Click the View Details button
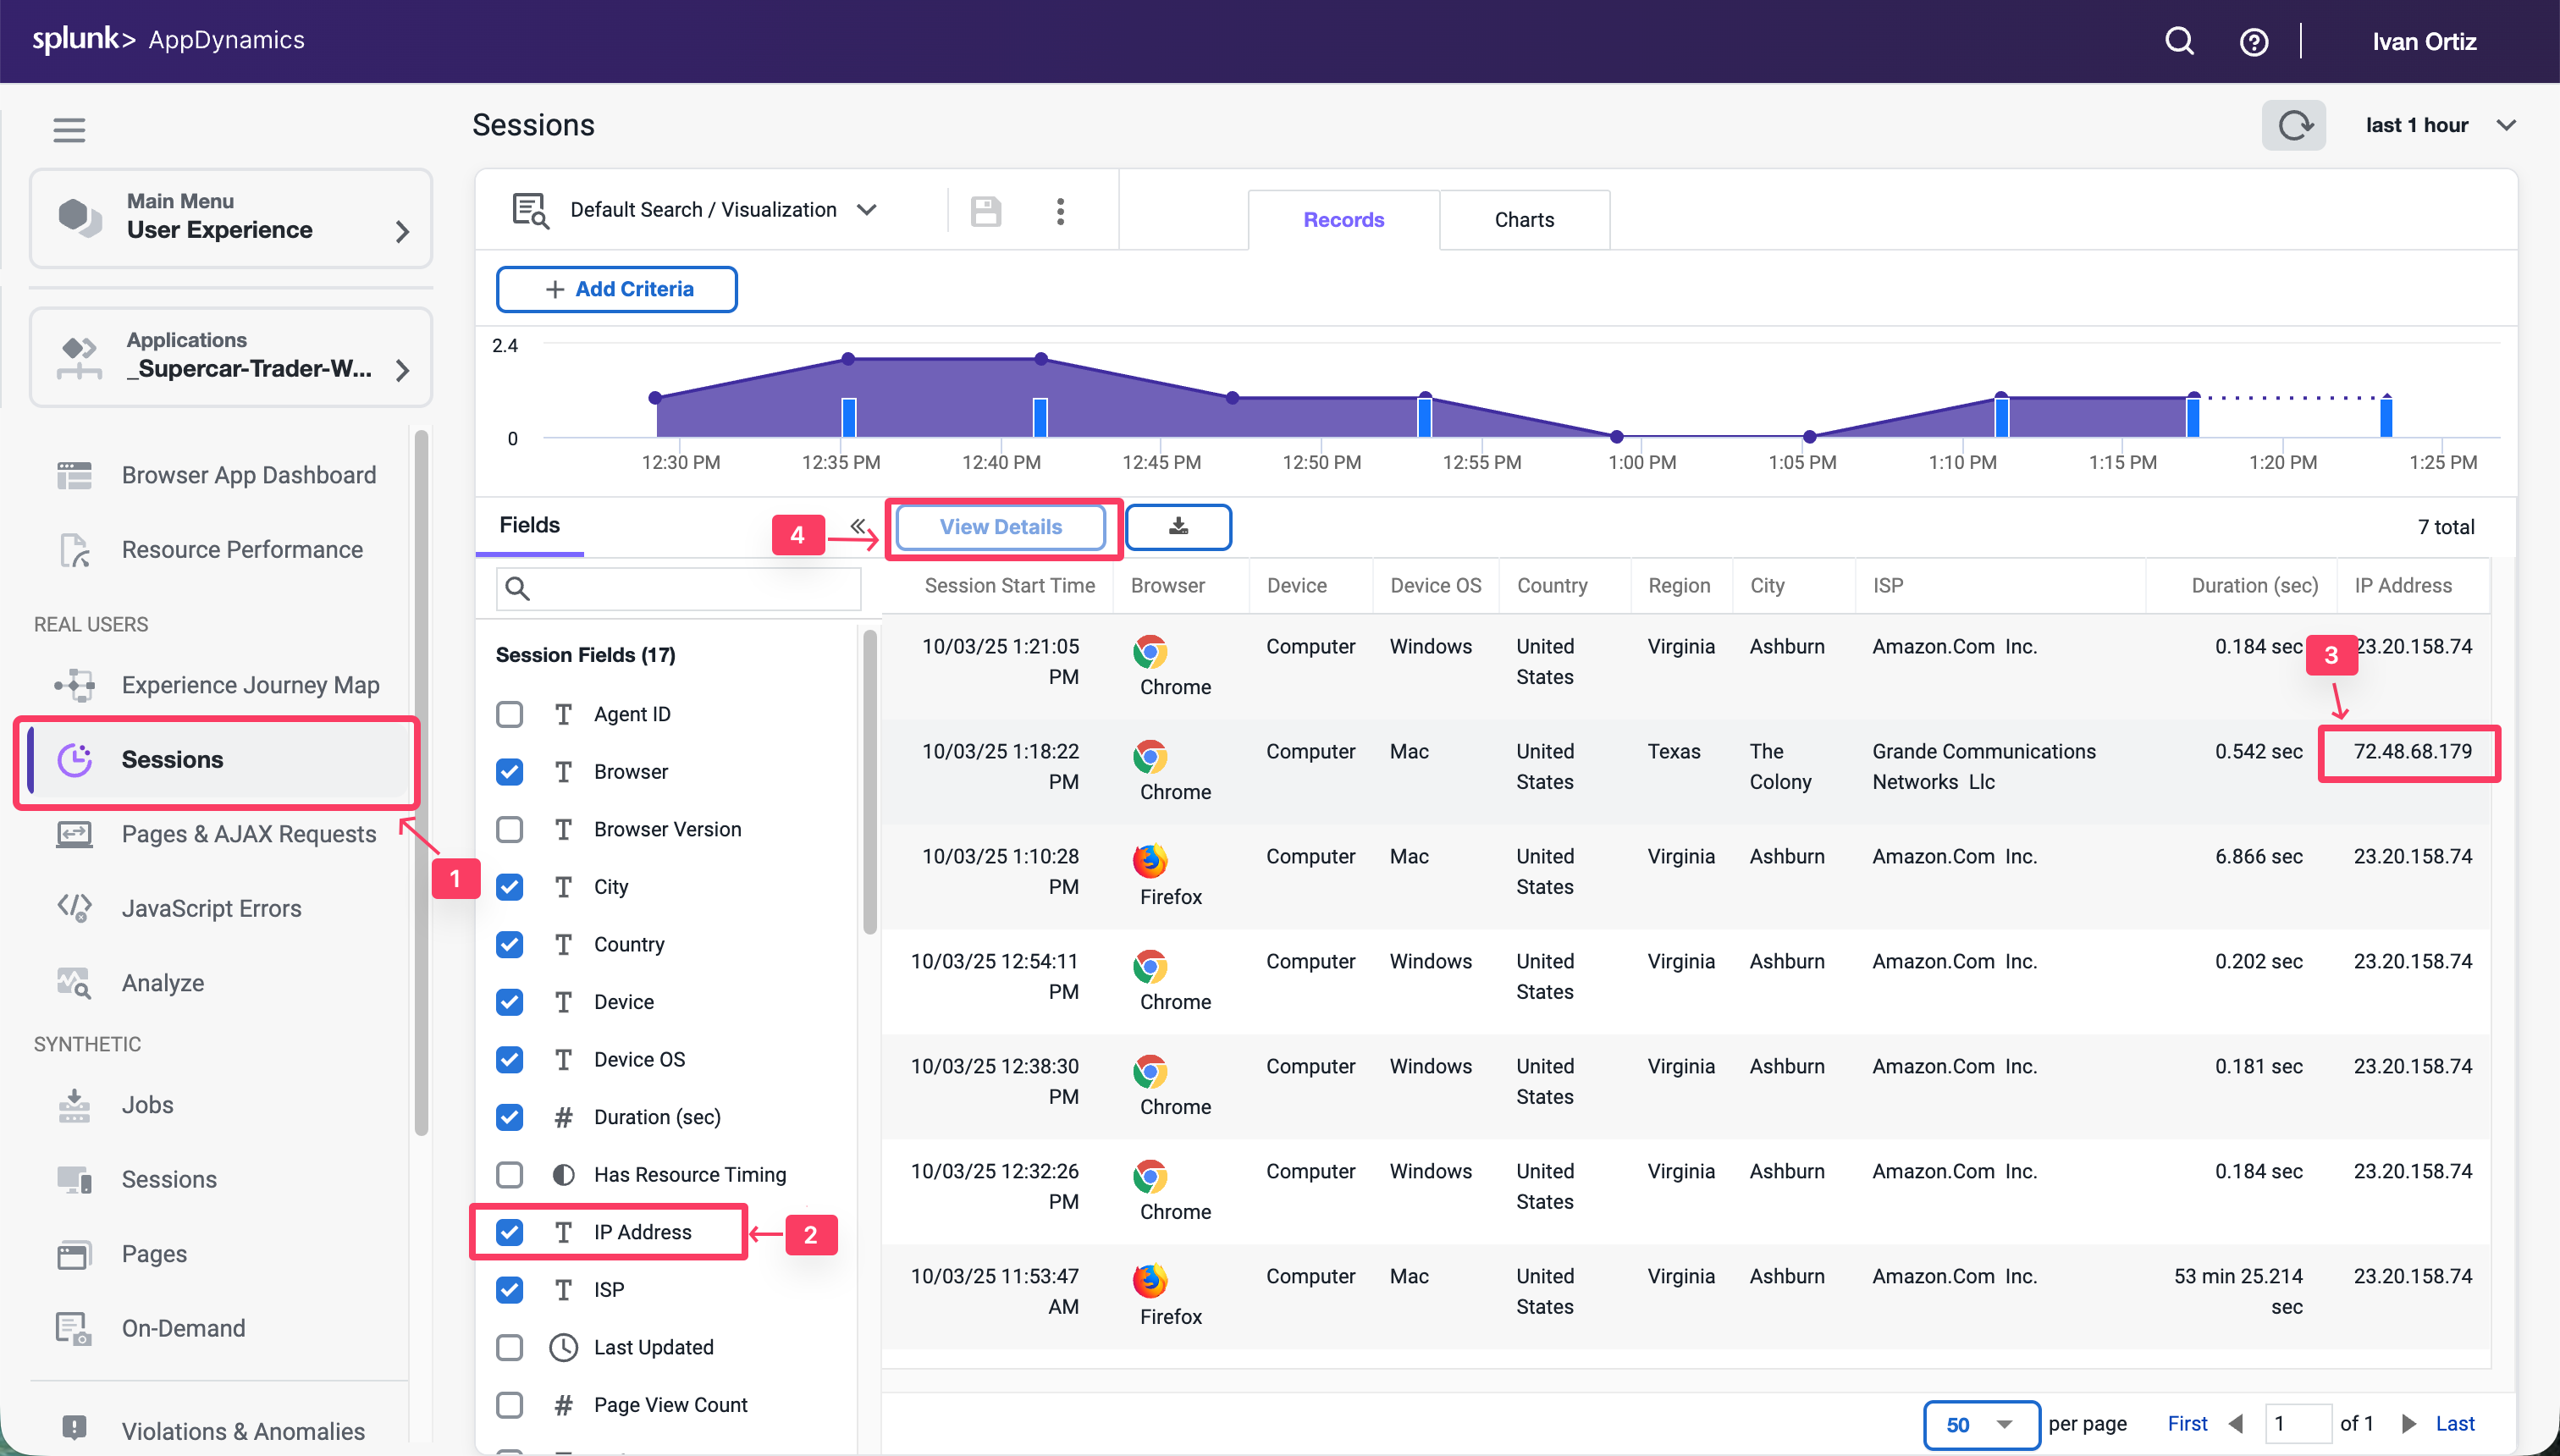Viewport: 2560px width, 1456px height. point(1000,527)
